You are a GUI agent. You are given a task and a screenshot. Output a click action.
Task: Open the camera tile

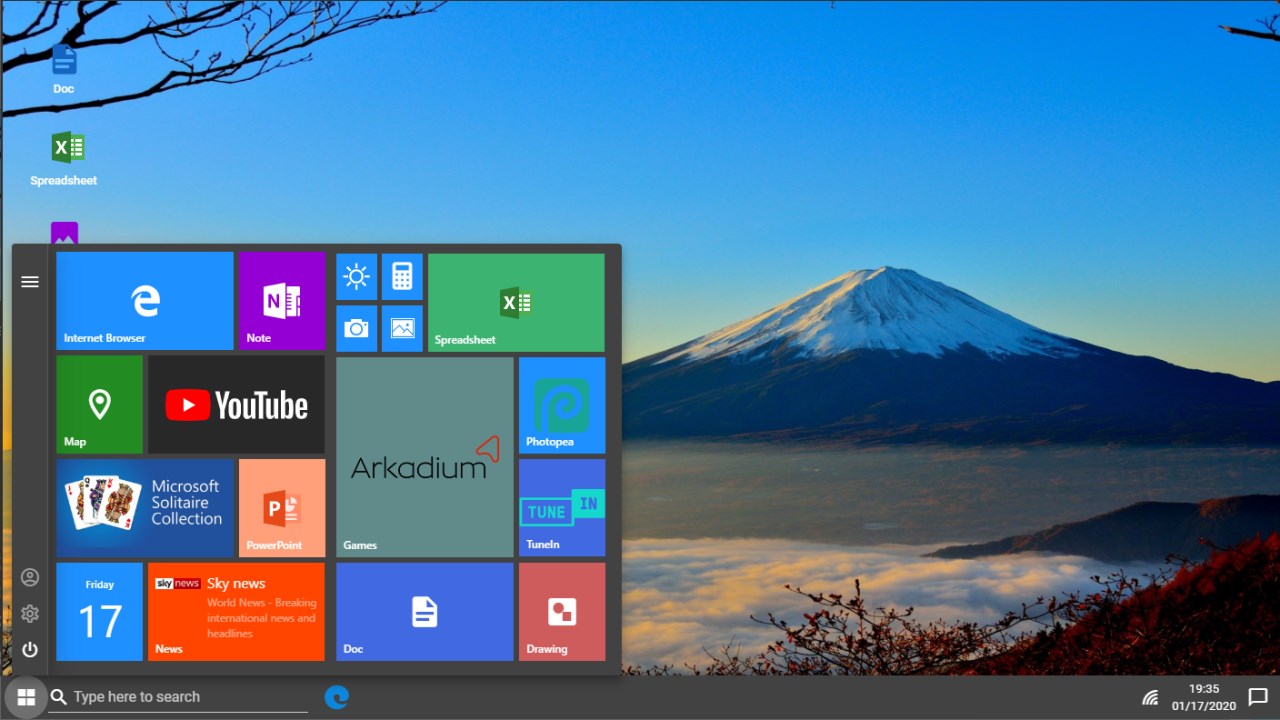357,328
